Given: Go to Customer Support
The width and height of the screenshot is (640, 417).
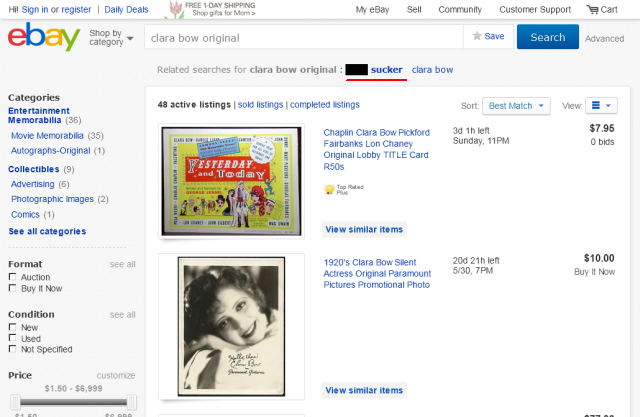Looking at the screenshot, I should (537, 9).
